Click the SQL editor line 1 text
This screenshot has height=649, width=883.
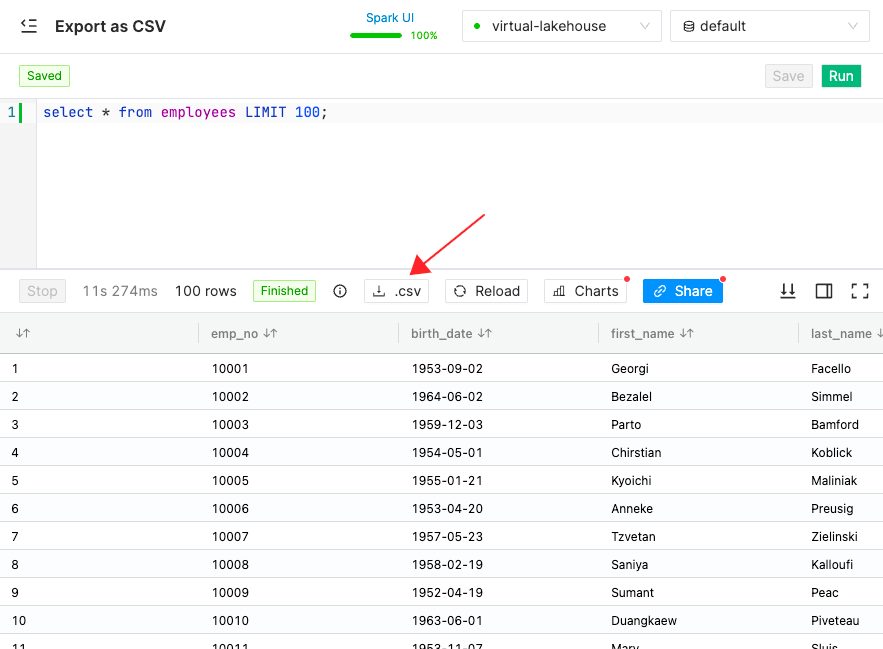[185, 112]
